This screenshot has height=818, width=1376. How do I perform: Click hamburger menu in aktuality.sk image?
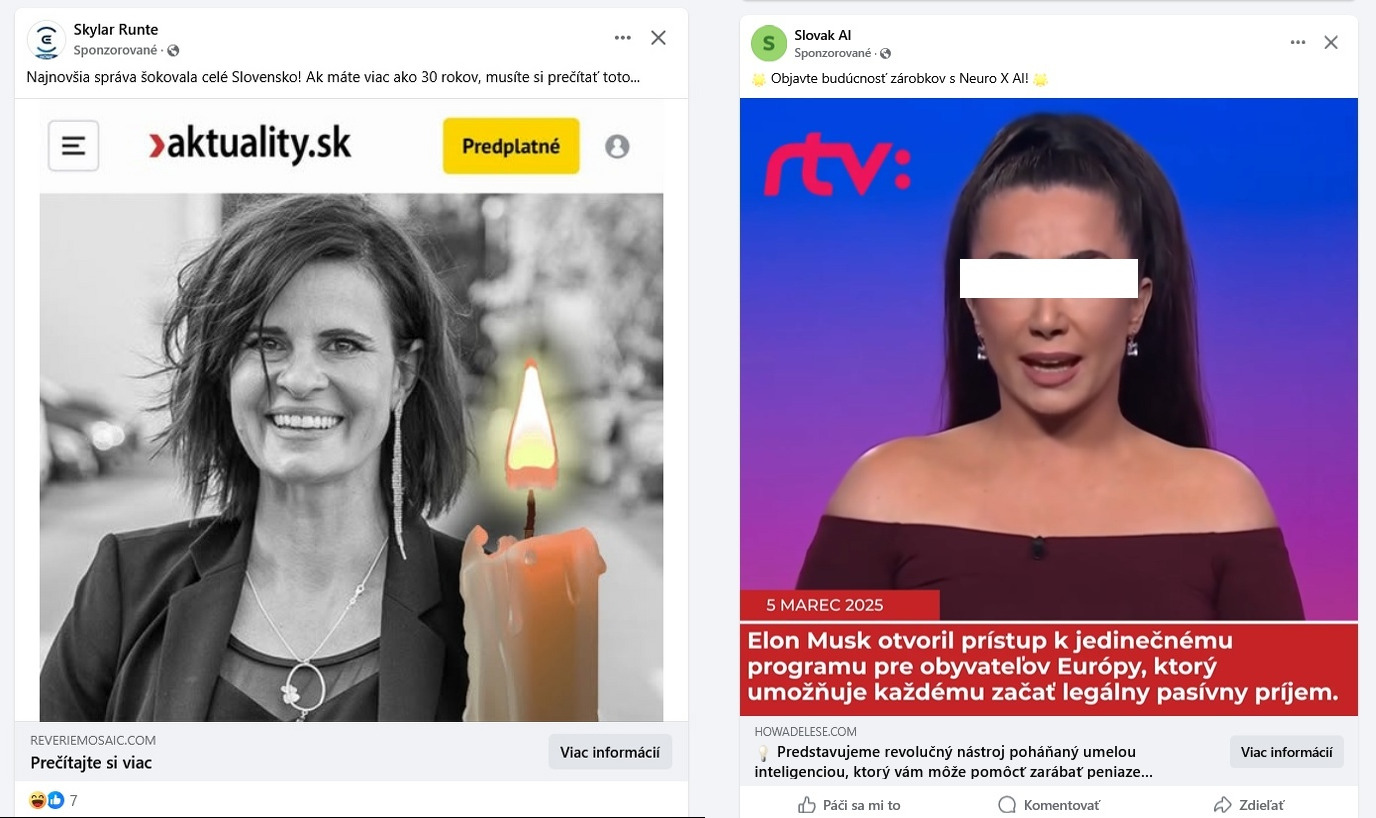tap(73, 146)
